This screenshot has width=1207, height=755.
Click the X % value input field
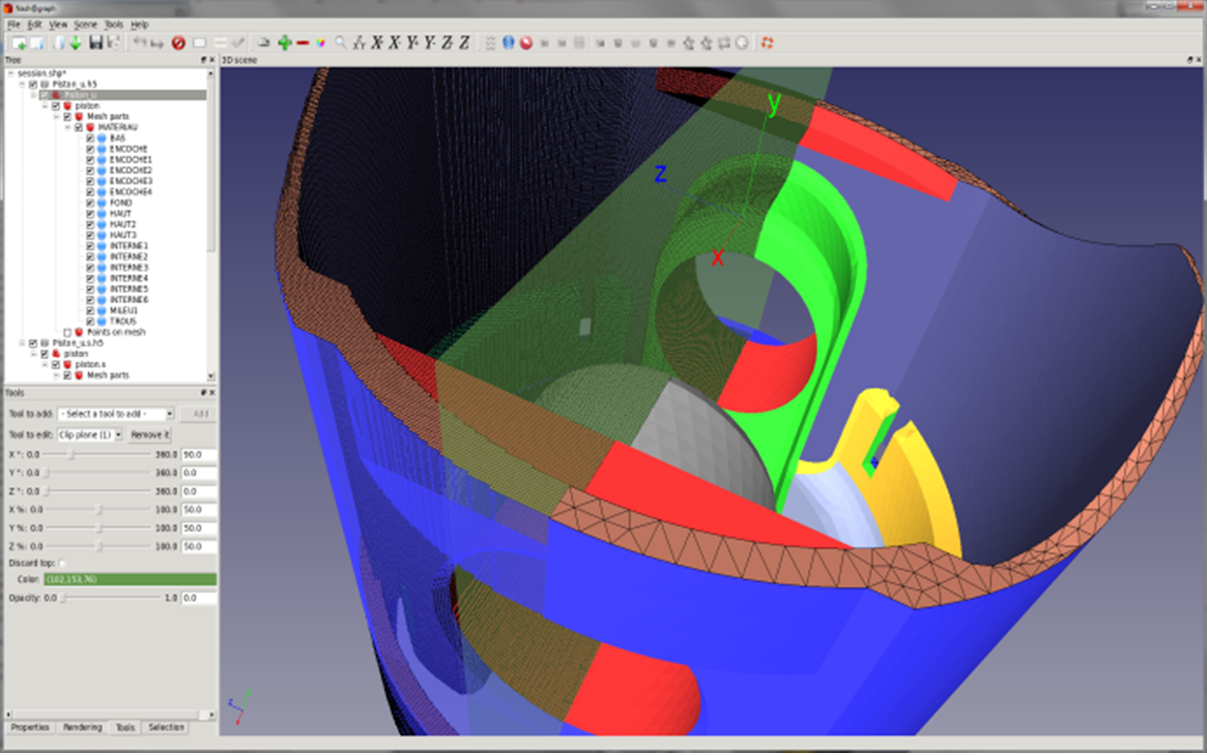coord(199,510)
